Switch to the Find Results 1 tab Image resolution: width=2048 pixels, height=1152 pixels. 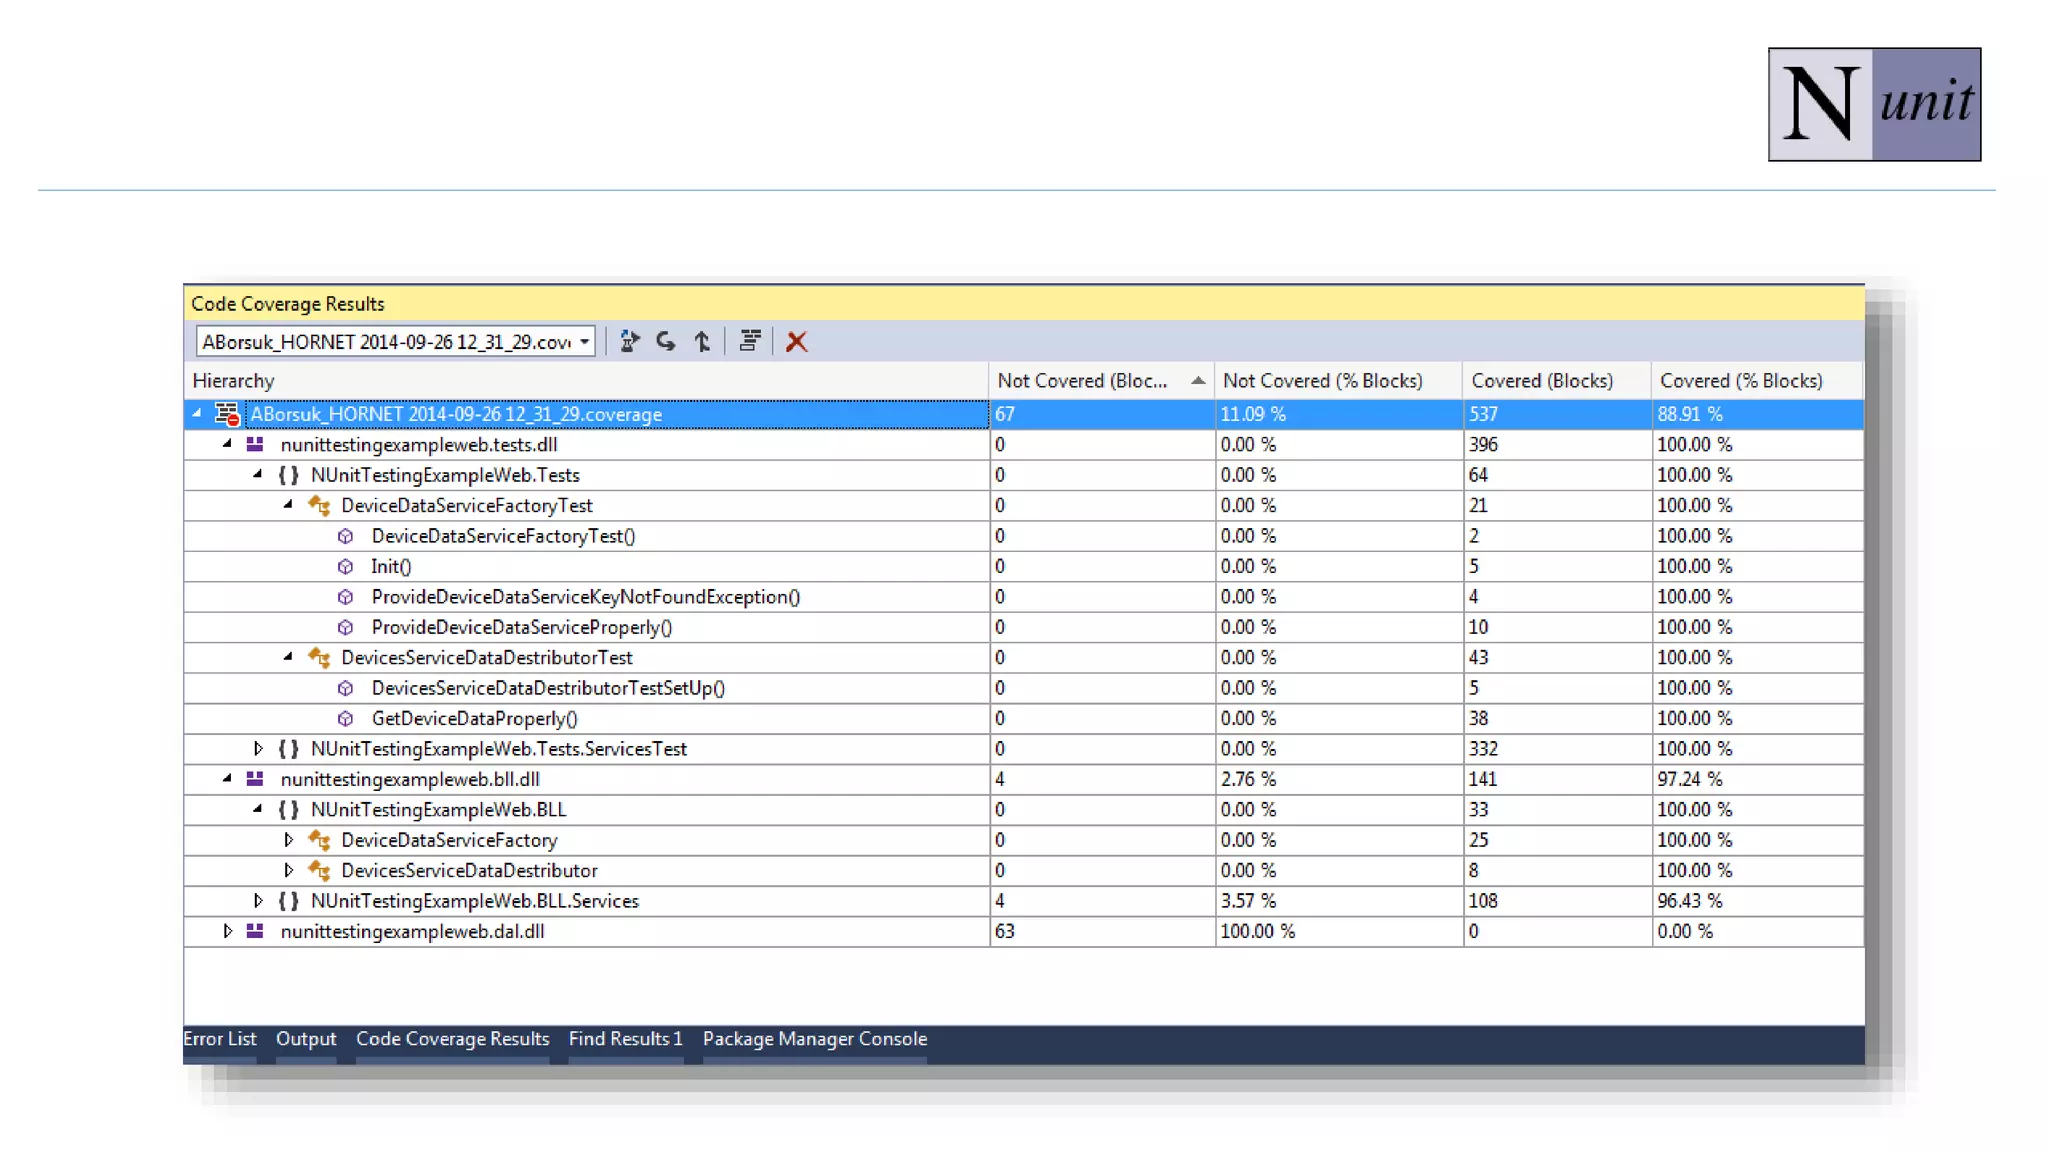tap(625, 1039)
